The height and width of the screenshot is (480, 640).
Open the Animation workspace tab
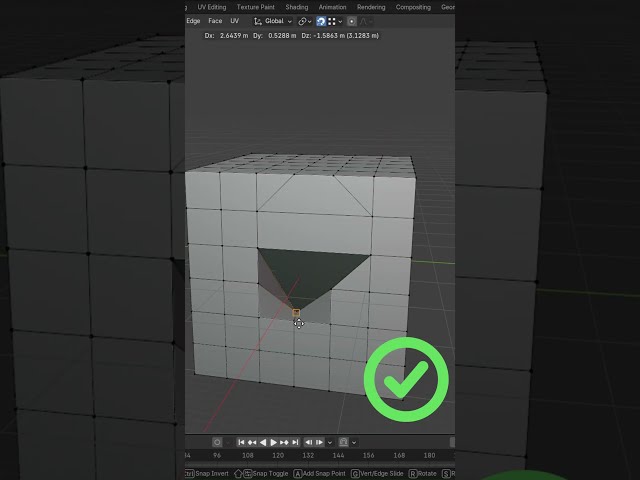(x=332, y=7)
